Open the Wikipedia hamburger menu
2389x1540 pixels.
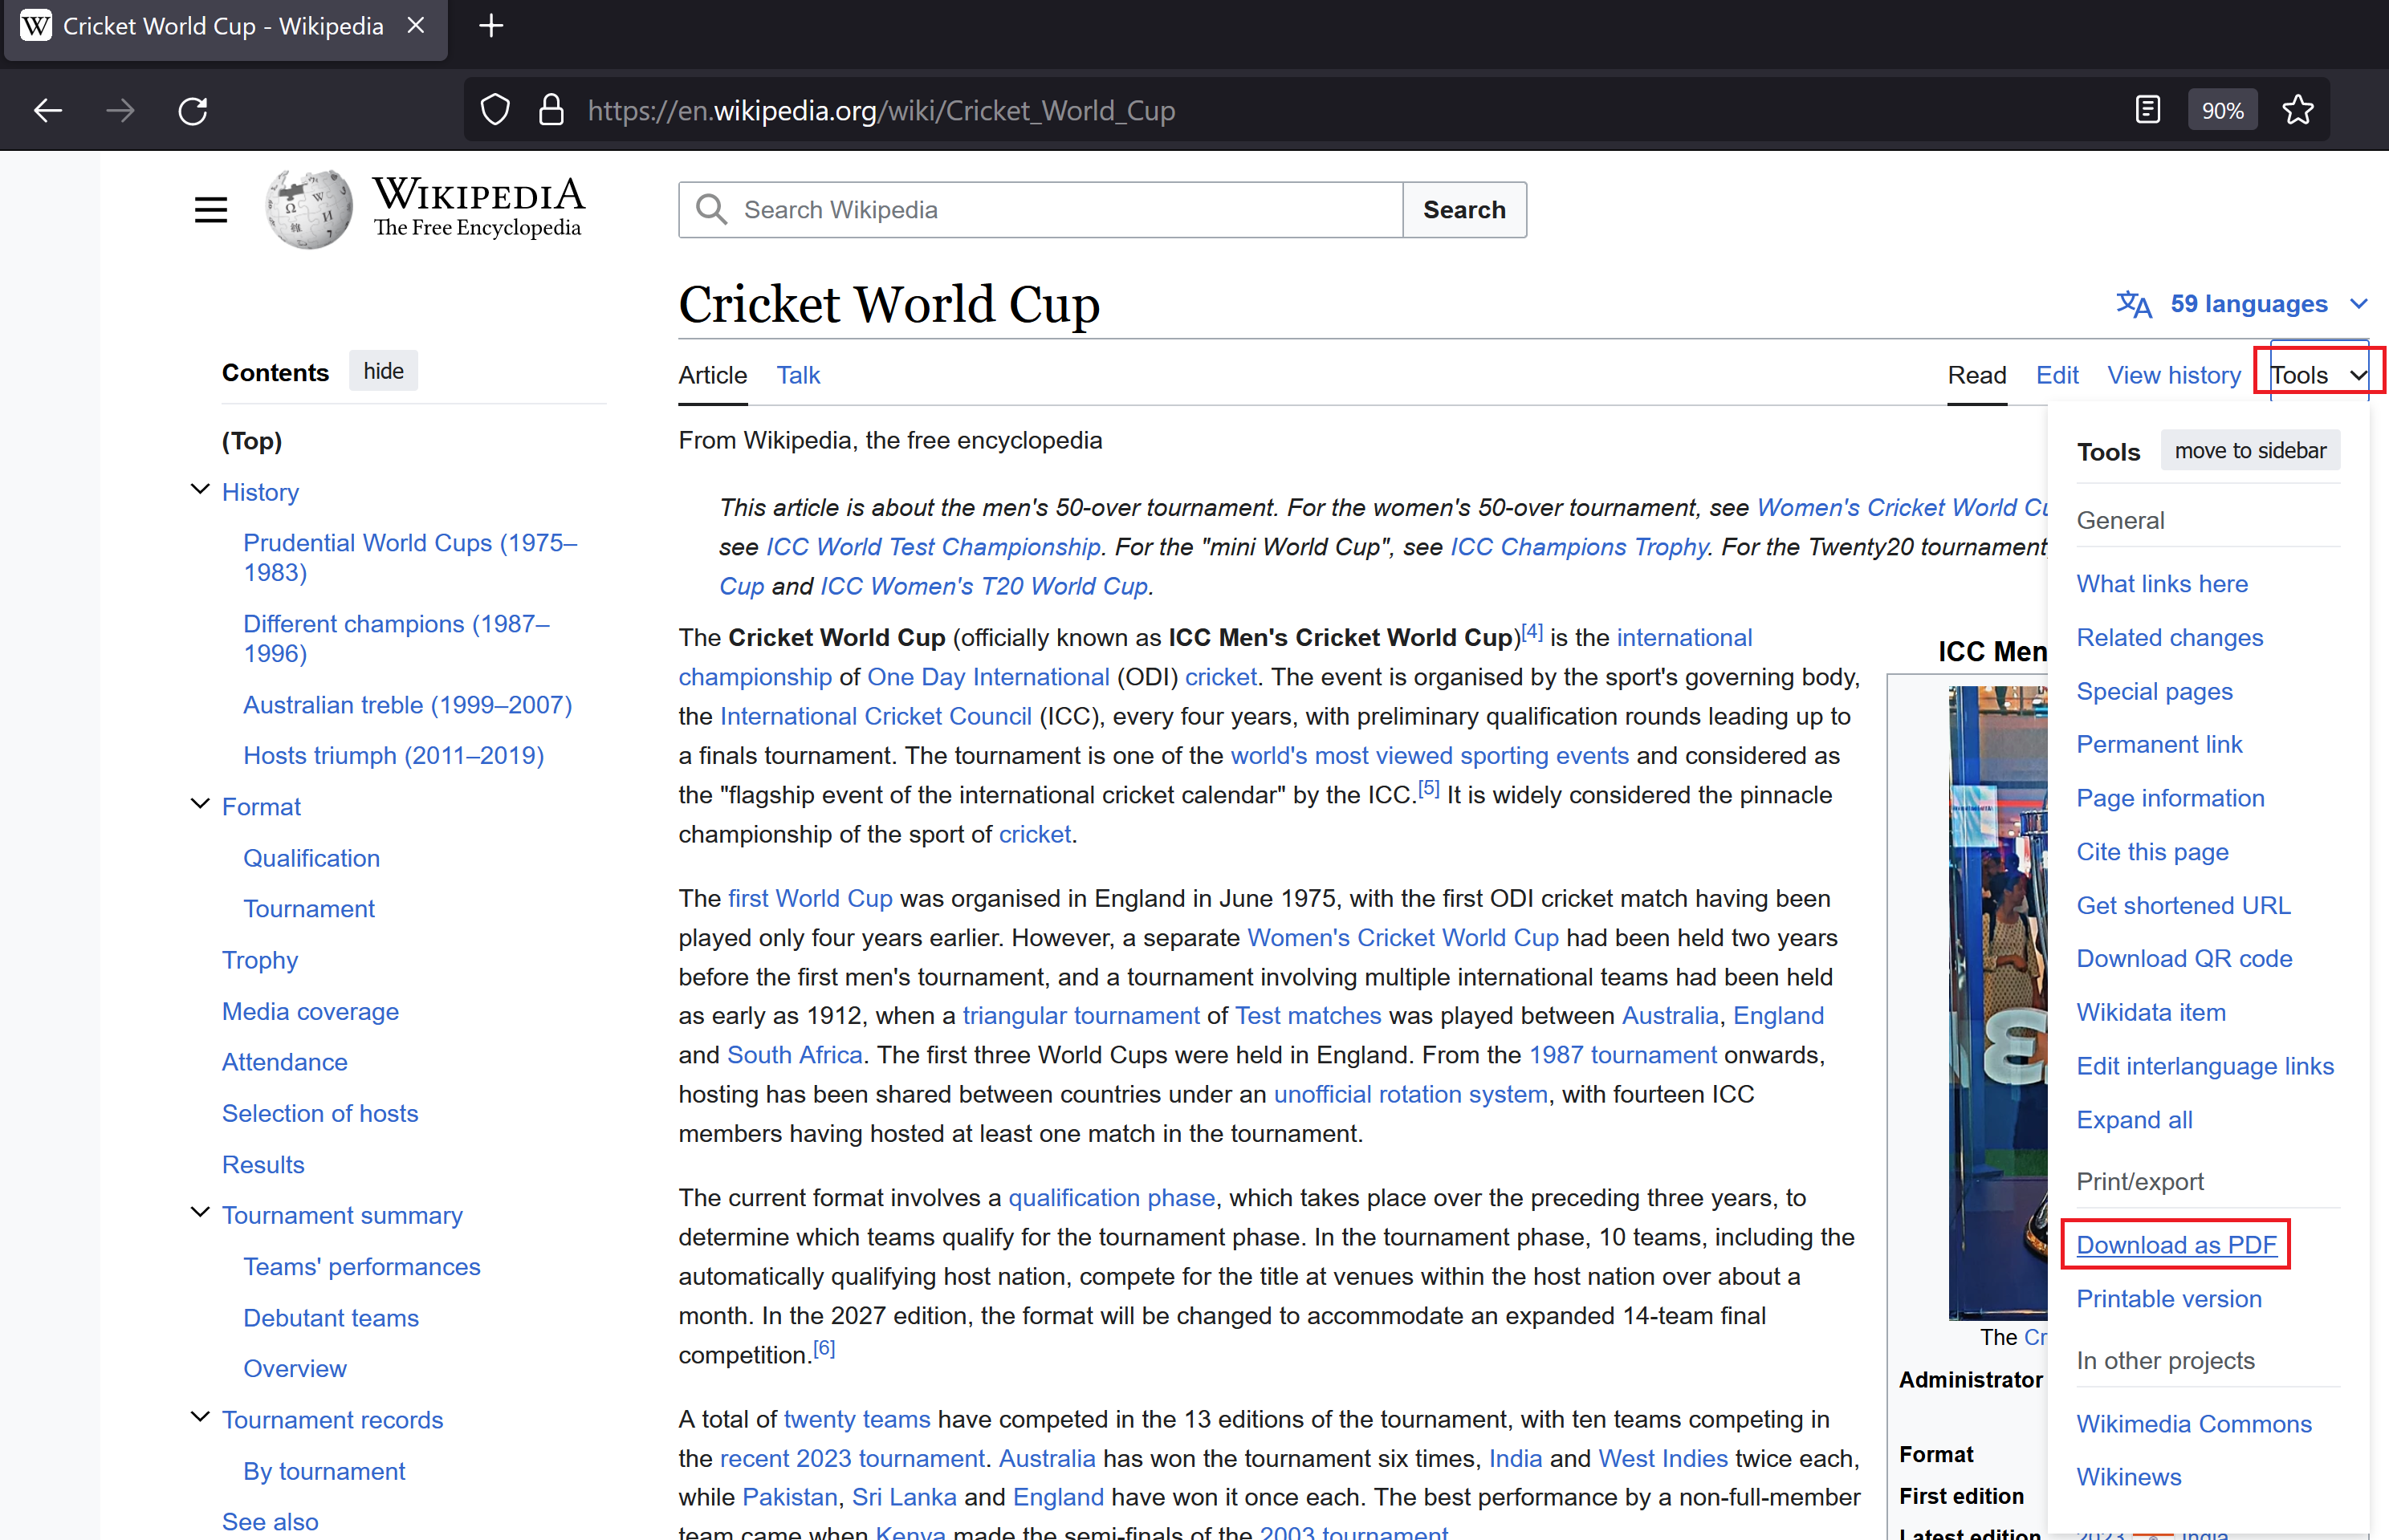(x=210, y=209)
